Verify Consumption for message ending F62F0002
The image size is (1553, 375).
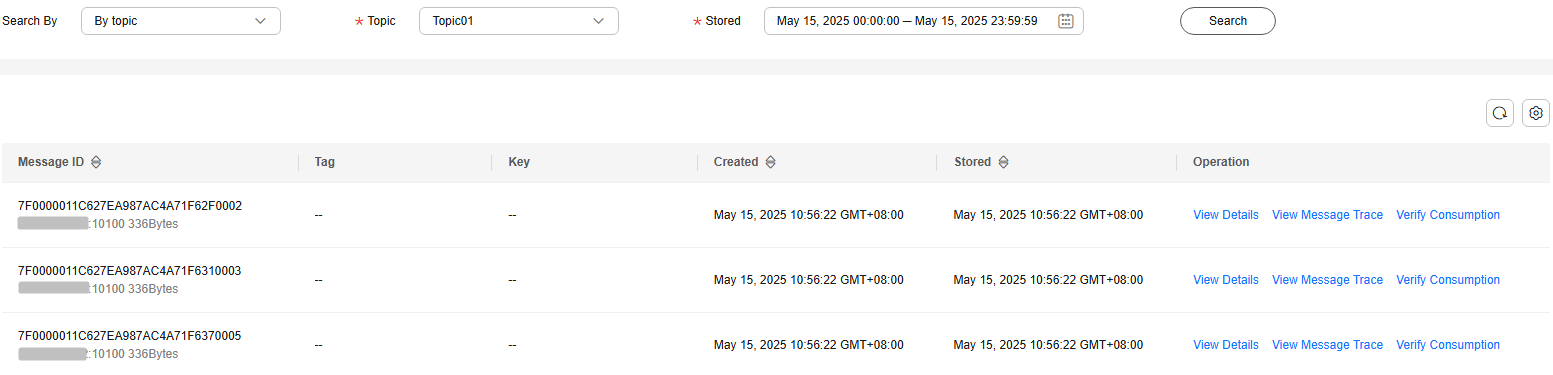1448,215
